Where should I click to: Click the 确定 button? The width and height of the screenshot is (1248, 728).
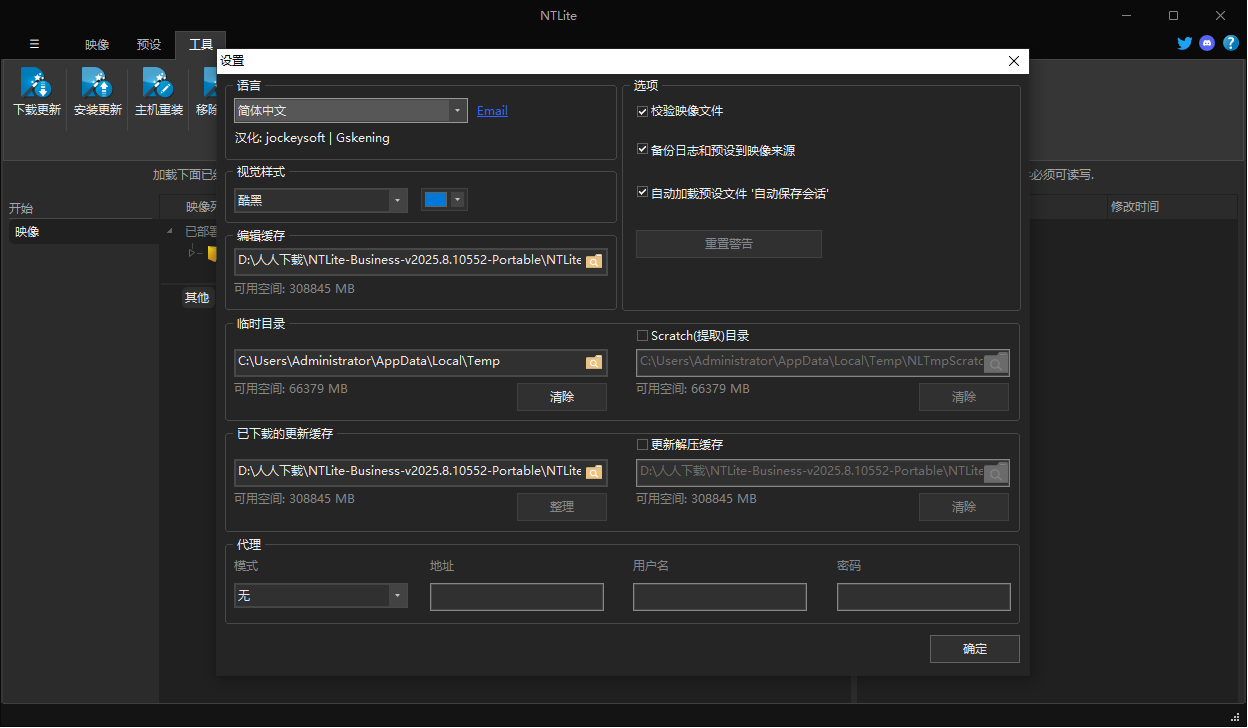coord(974,649)
